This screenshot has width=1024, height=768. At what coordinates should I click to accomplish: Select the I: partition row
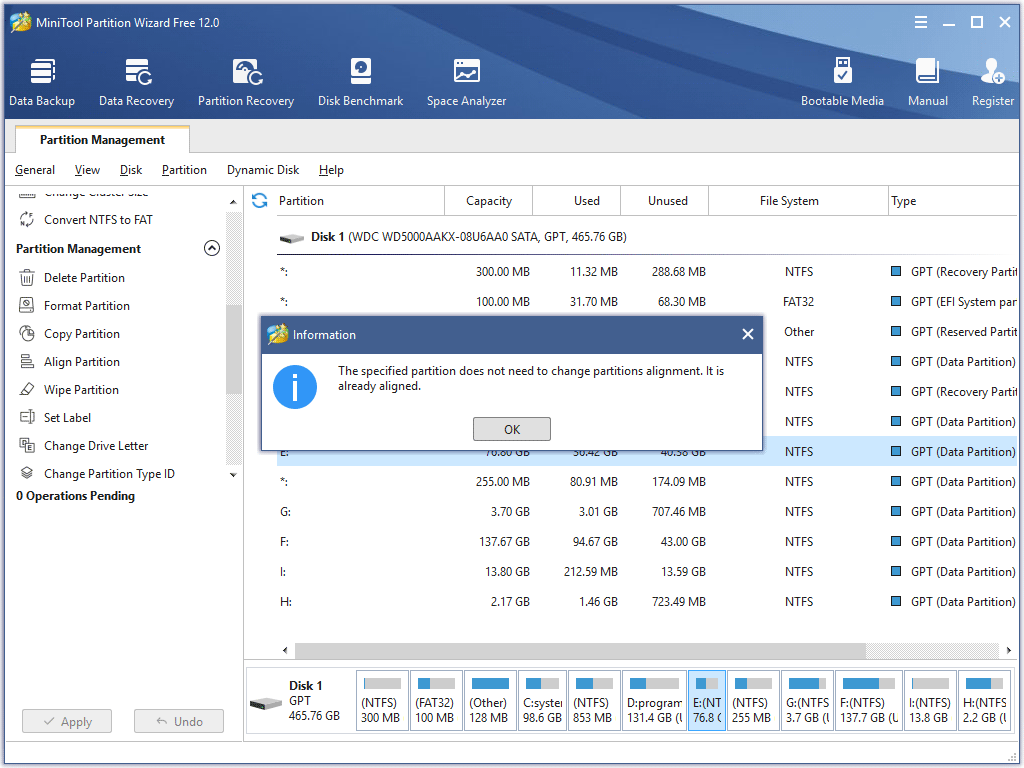click(x=647, y=572)
